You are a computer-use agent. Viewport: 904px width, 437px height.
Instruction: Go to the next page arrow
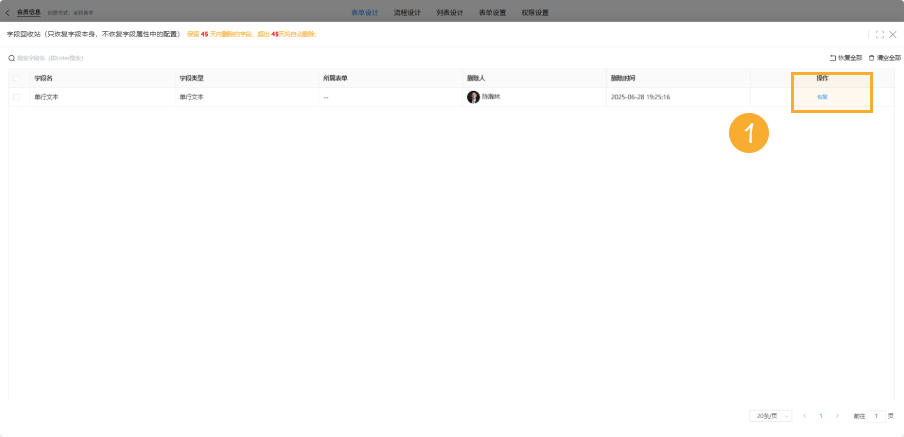[837, 416]
